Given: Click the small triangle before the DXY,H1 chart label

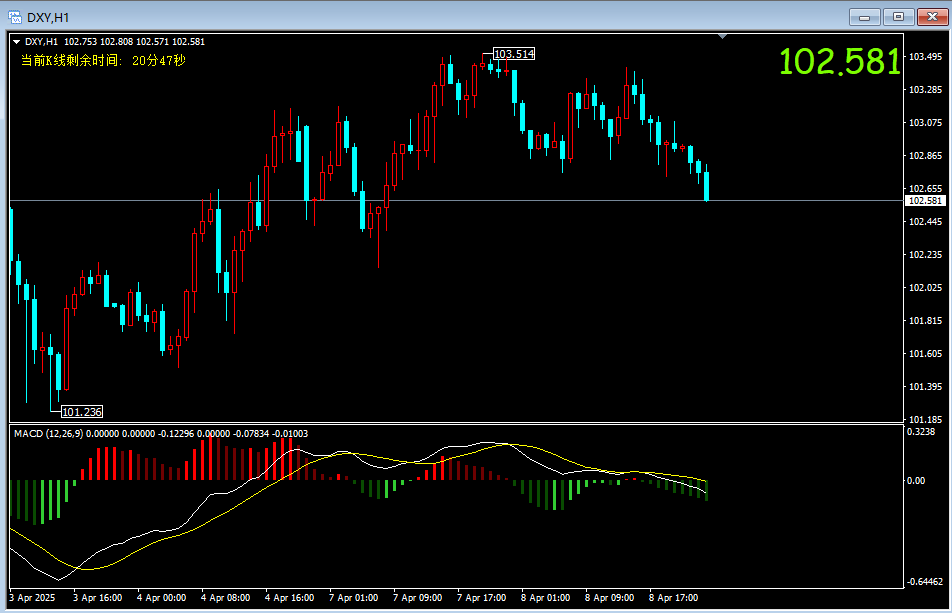Looking at the screenshot, I should point(17,42).
